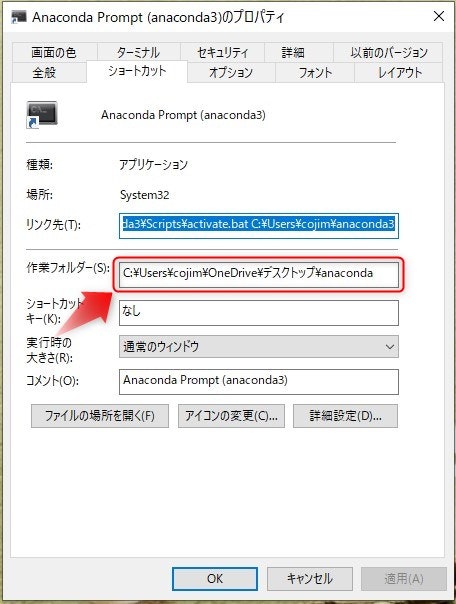The height and width of the screenshot is (604, 456).
Task: Click the 作業フォルダー path field
Action: tap(259, 275)
